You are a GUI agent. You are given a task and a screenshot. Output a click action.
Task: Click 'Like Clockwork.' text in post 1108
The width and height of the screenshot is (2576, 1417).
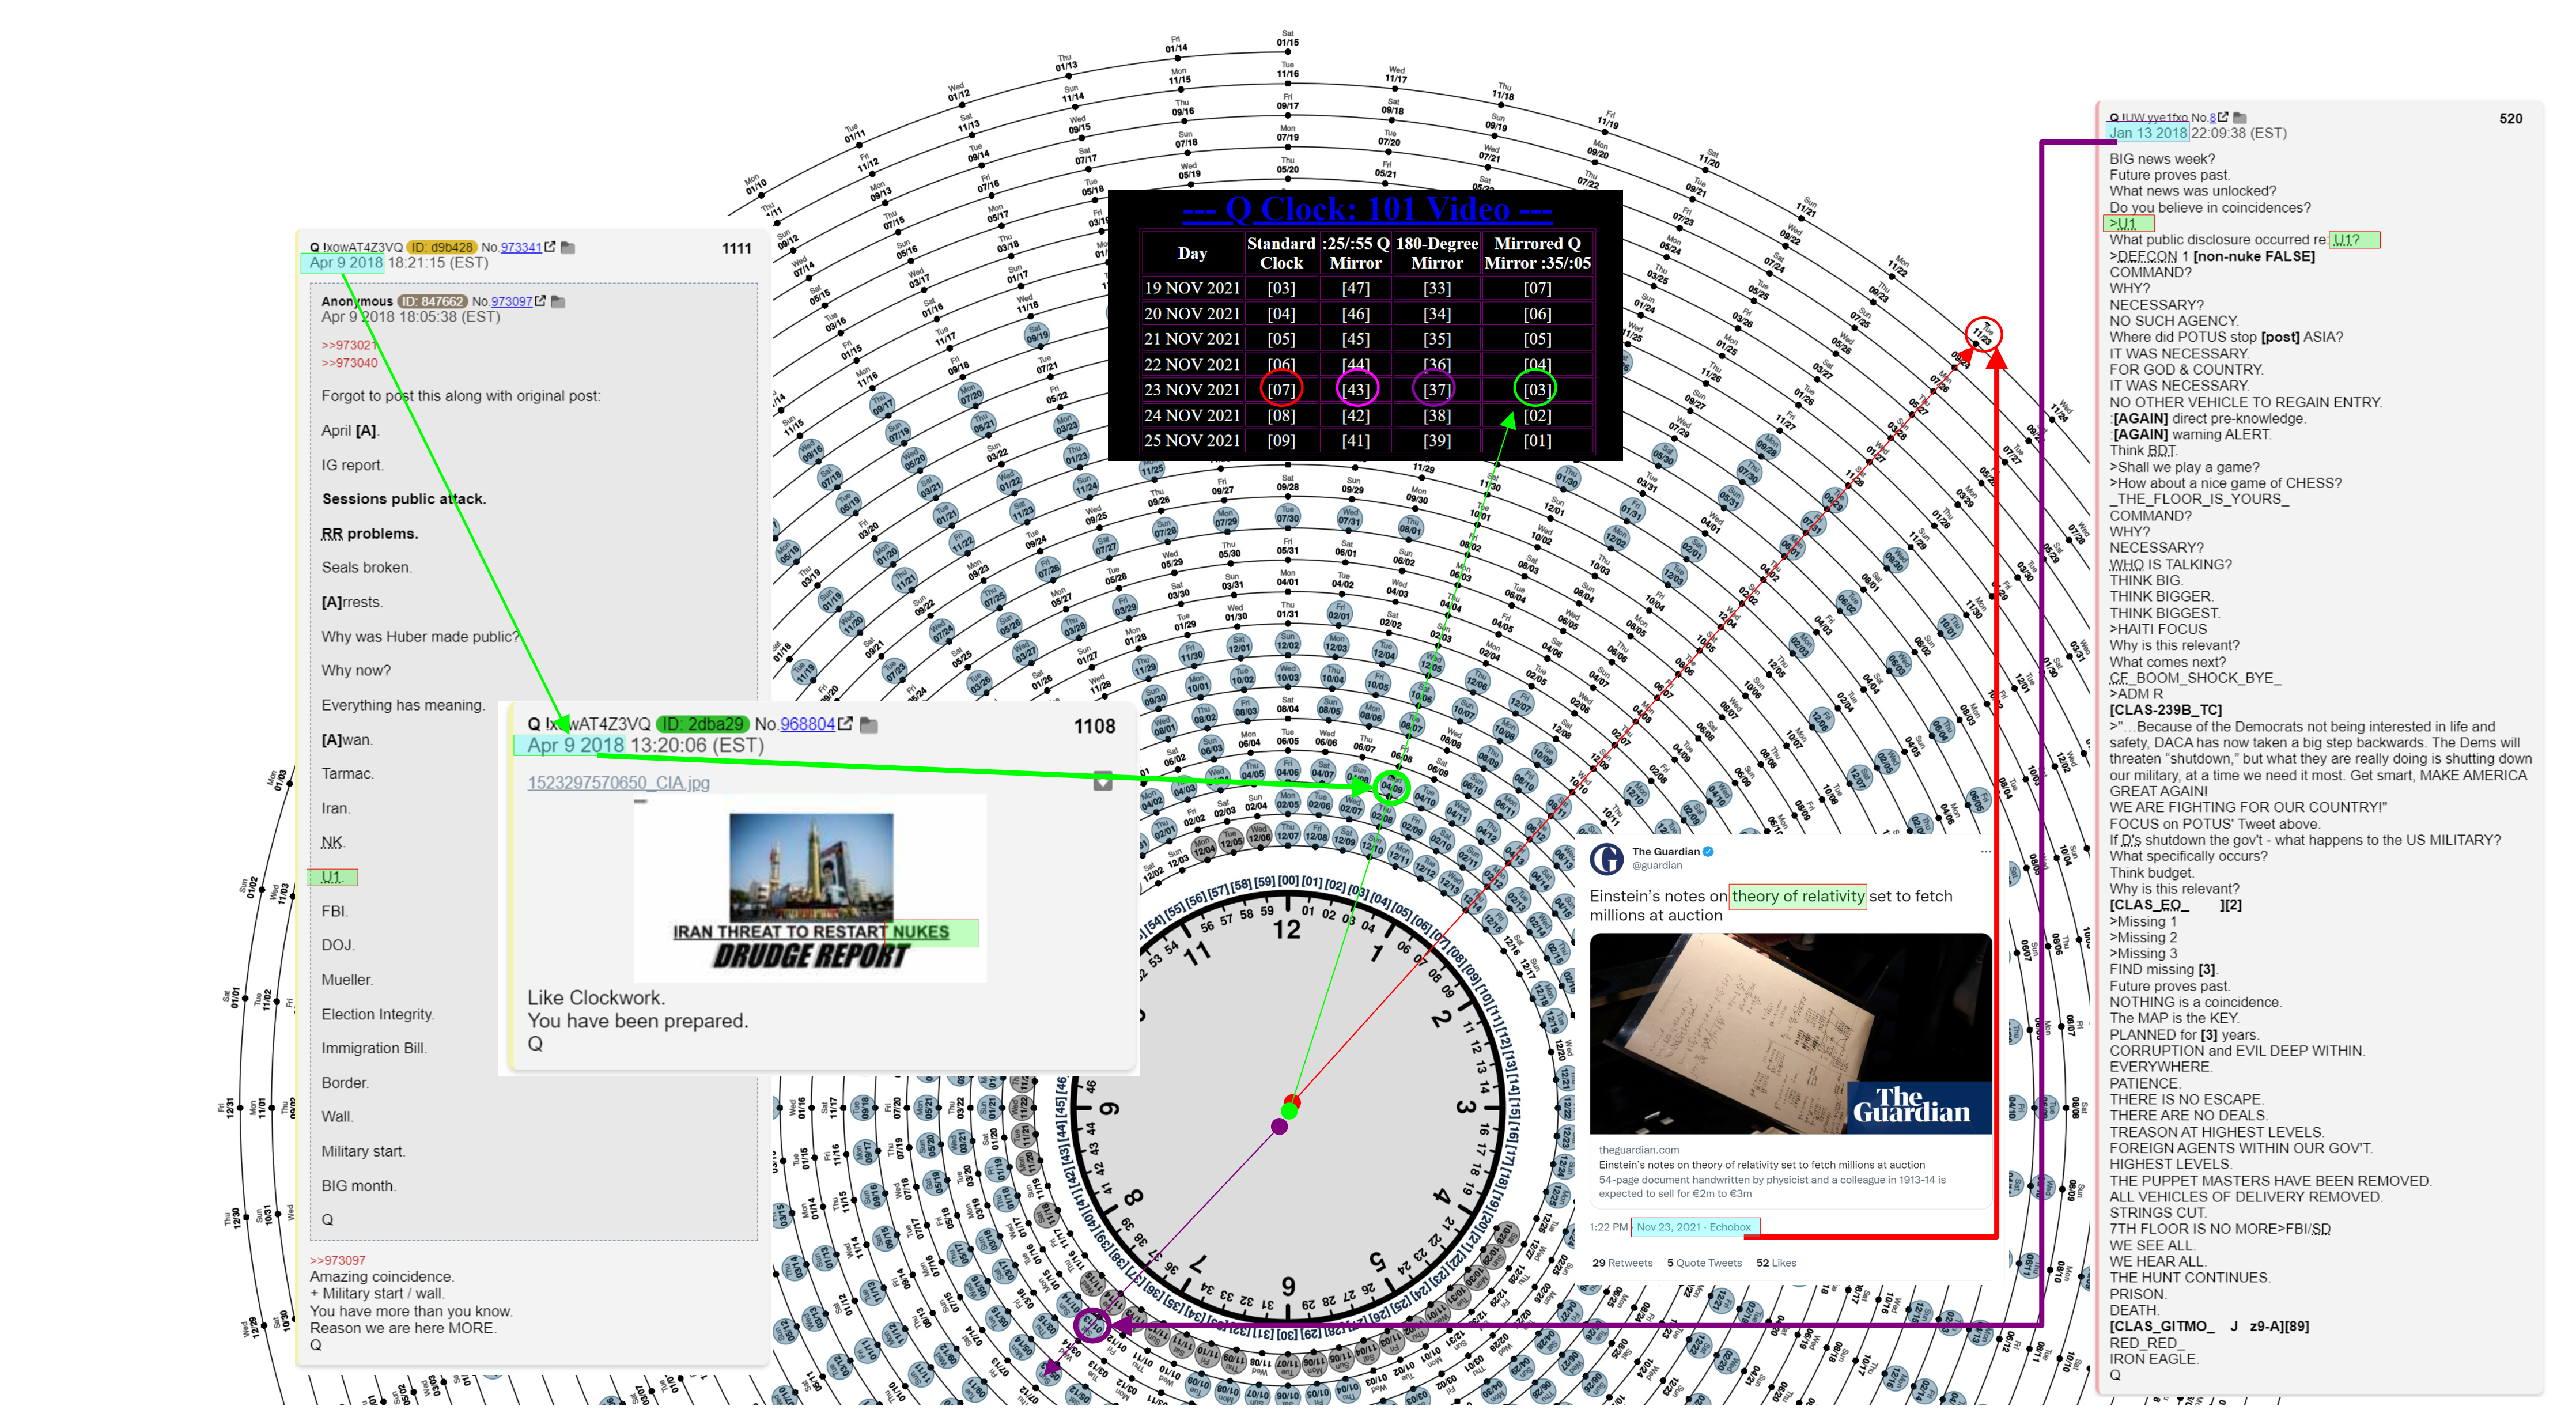click(x=596, y=997)
